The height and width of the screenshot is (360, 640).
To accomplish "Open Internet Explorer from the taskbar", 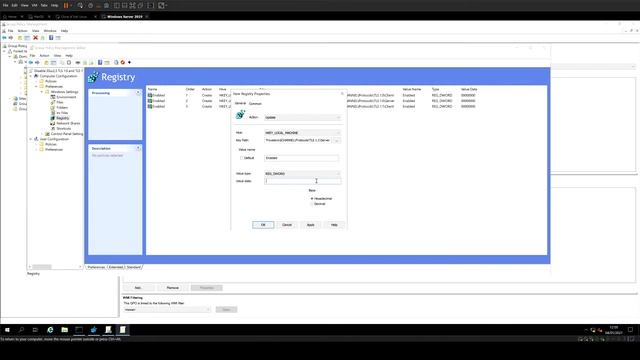I will 50,330.
